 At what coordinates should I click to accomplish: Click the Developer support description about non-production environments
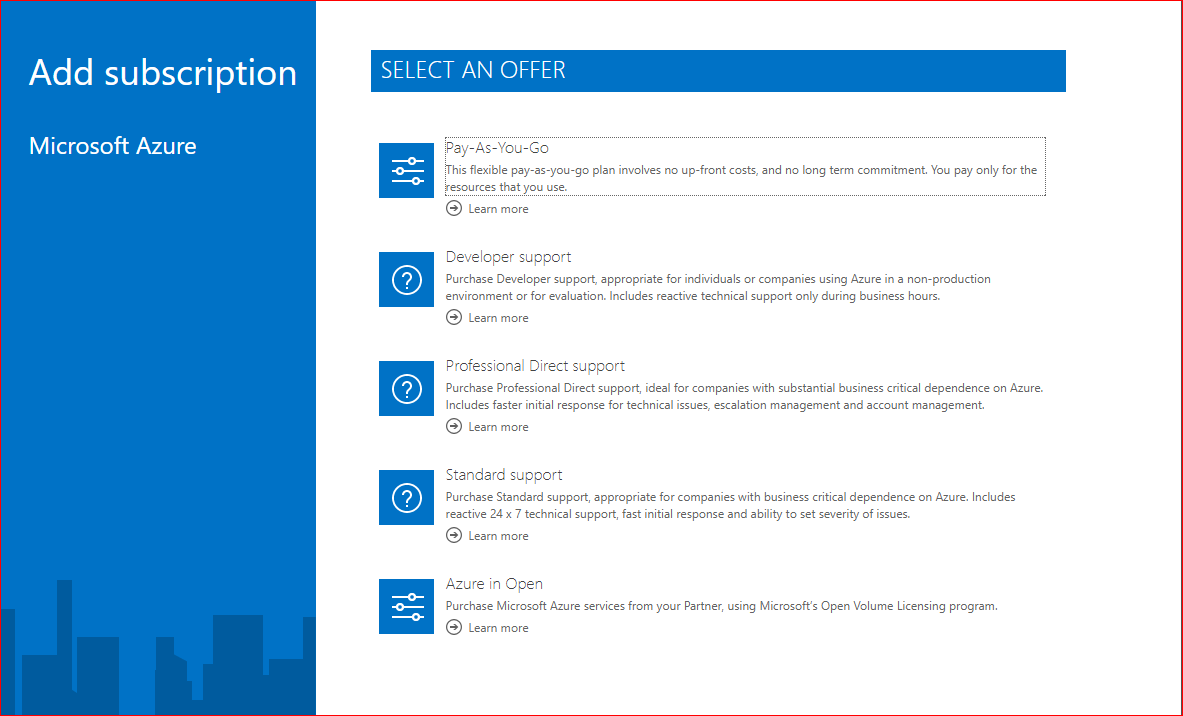click(718, 287)
